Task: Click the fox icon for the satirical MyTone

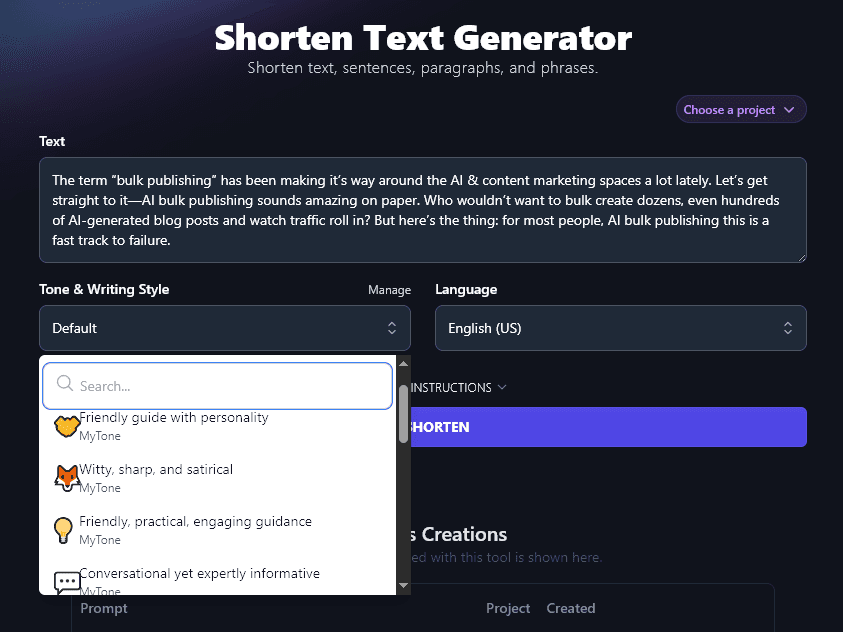Action: pyautogui.click(x=66, y=477)
